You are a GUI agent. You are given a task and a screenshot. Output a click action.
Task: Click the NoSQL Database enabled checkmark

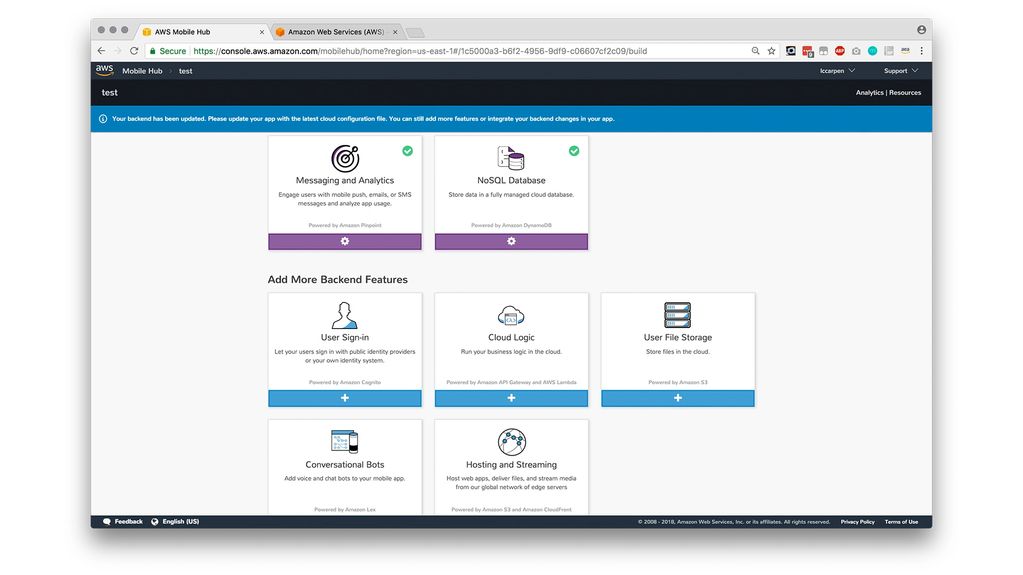574,151
